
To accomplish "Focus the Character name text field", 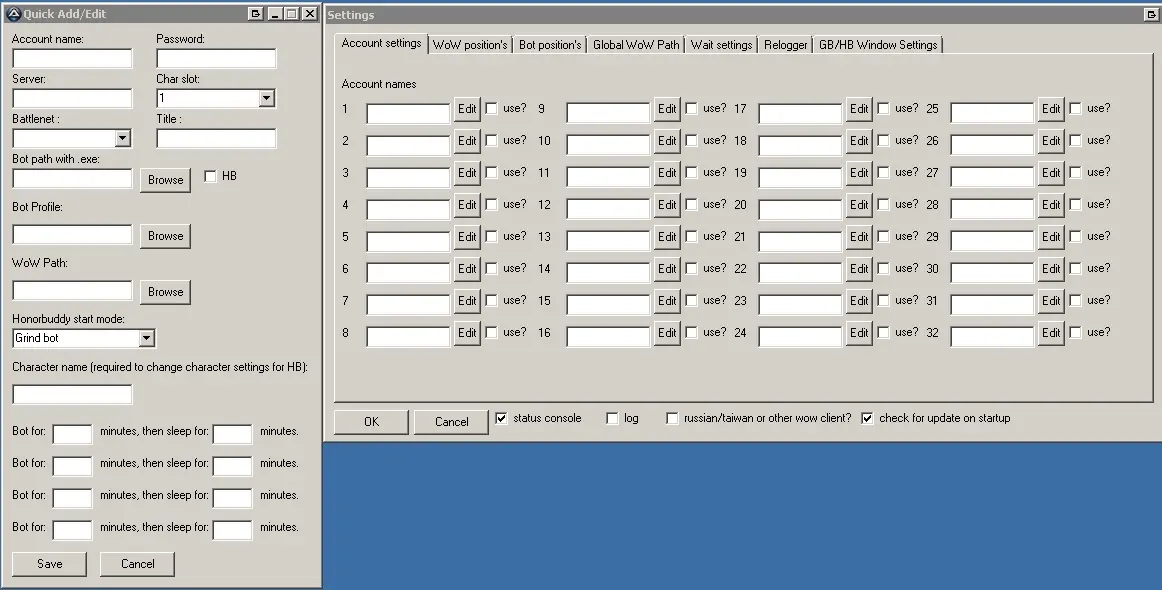I will (72, 395).
